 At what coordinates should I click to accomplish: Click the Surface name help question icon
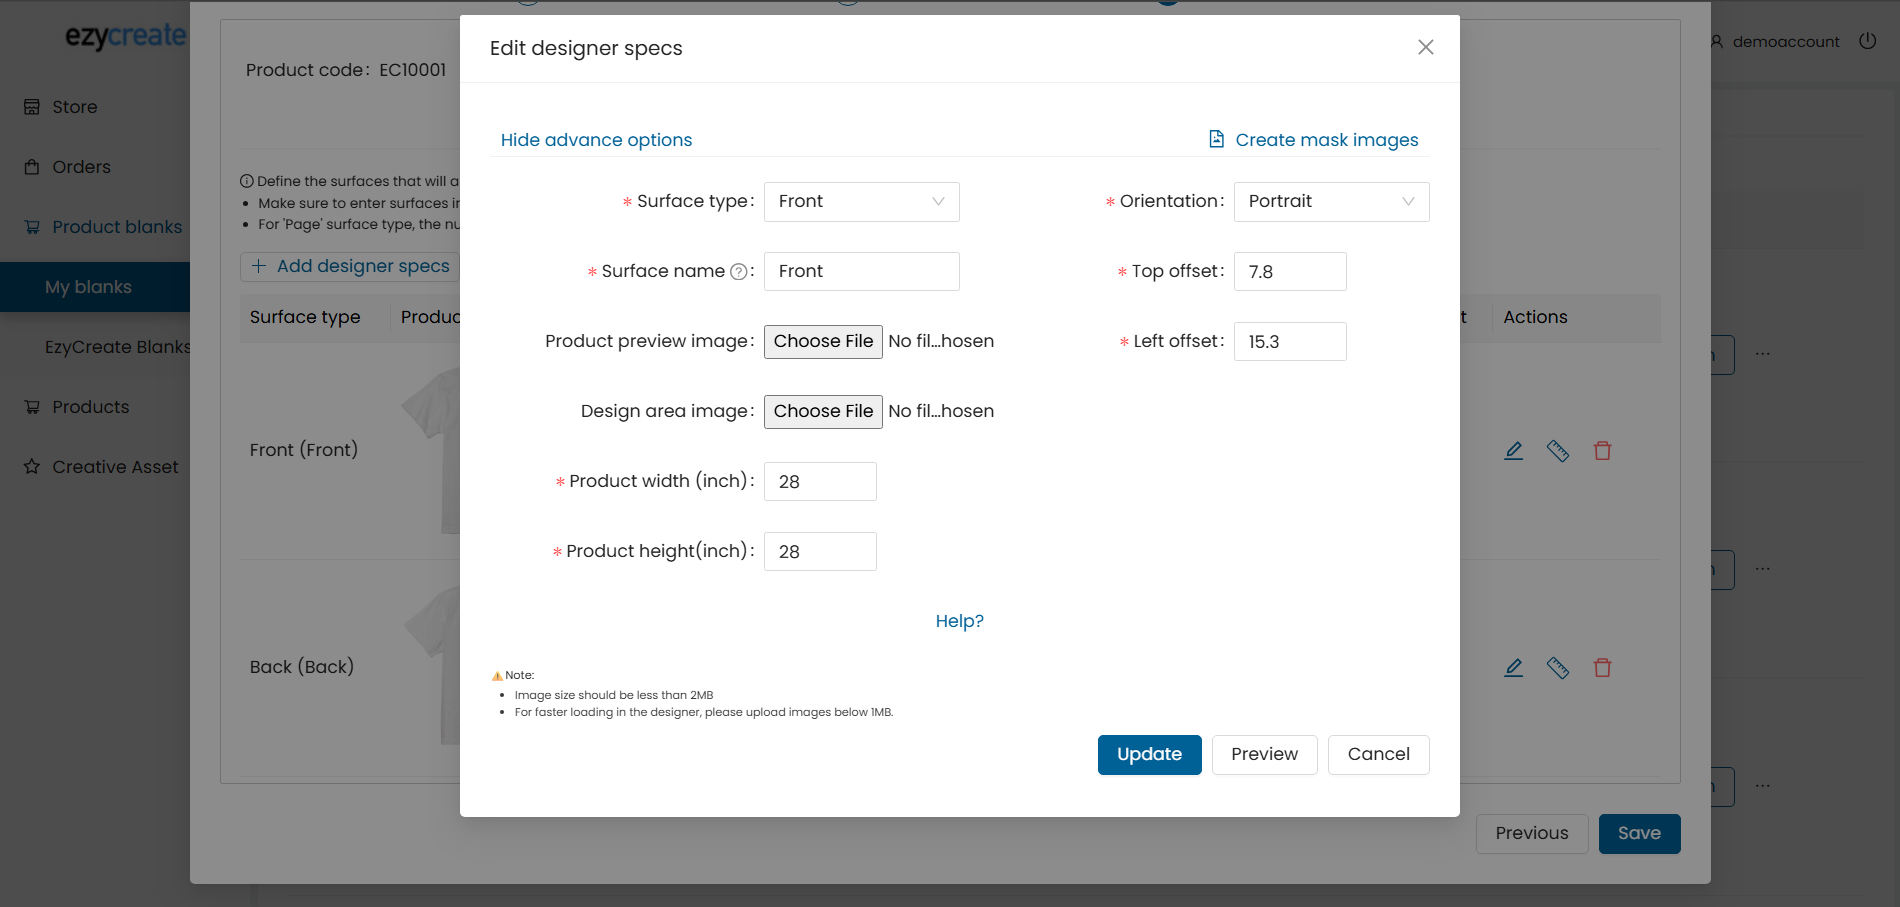(x=738, y=272)
